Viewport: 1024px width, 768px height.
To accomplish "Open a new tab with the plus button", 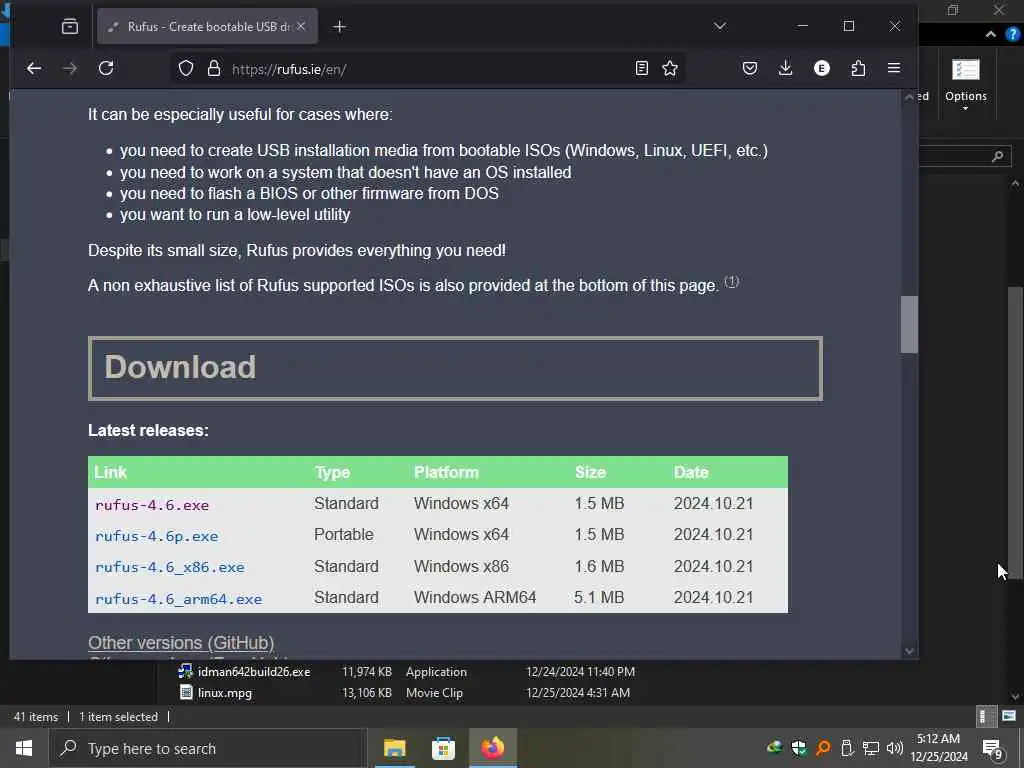I will coord(339,27).
